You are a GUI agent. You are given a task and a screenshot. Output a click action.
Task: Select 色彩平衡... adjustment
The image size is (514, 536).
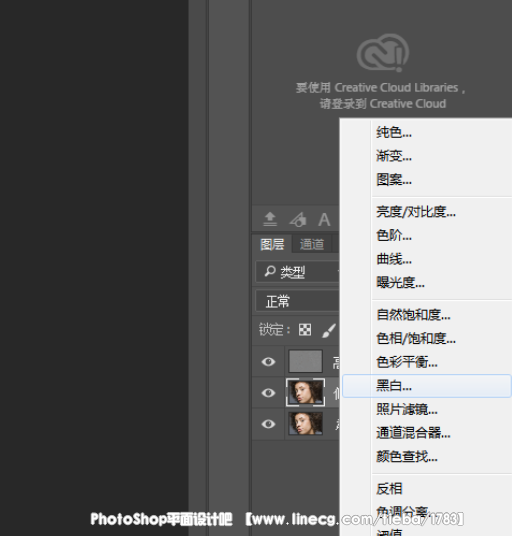coord(426,362)
